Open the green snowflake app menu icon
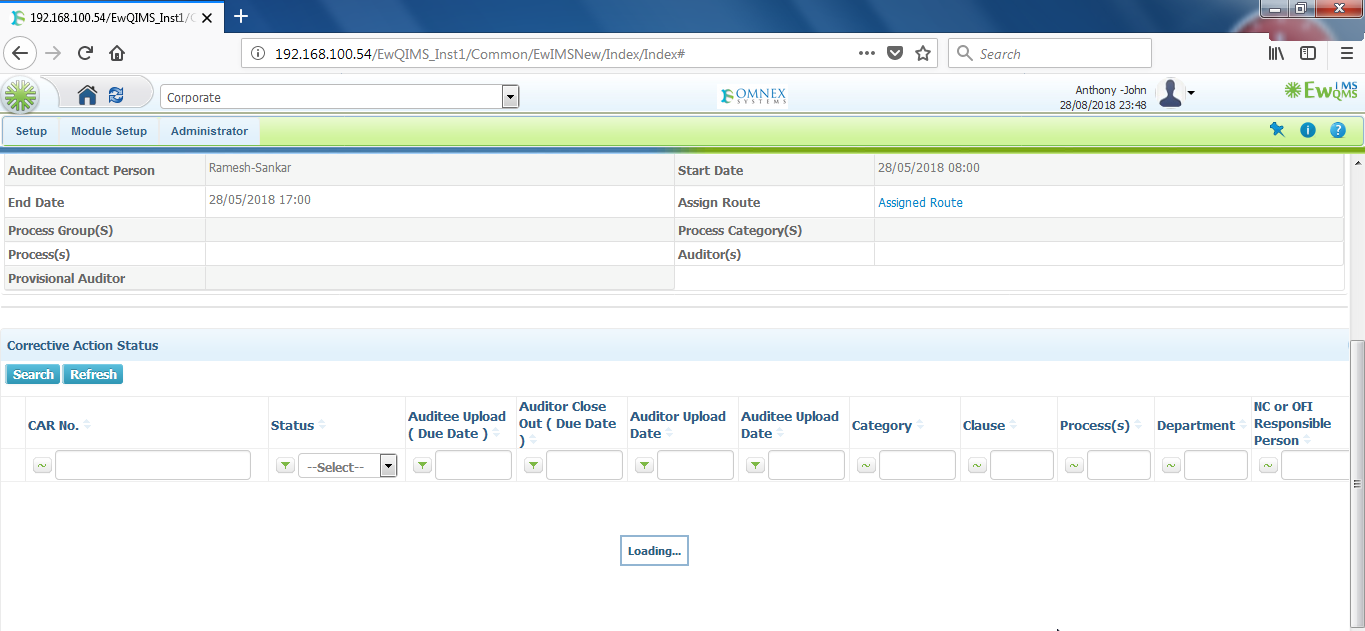This screenshot has width=1365, height=631. point(20,96)
